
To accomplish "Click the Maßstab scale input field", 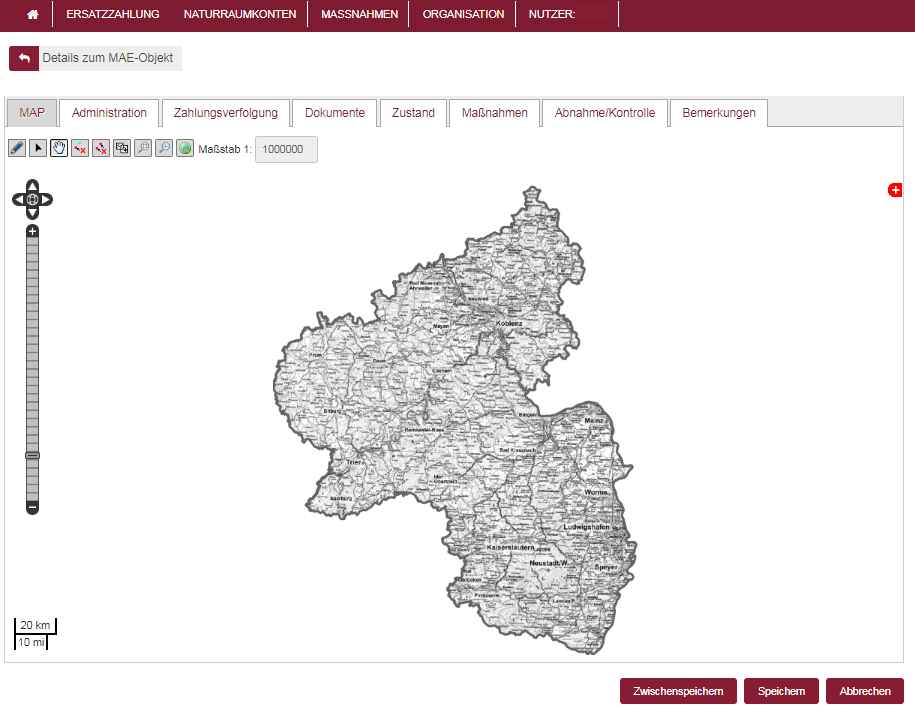I will click(286, 149).
